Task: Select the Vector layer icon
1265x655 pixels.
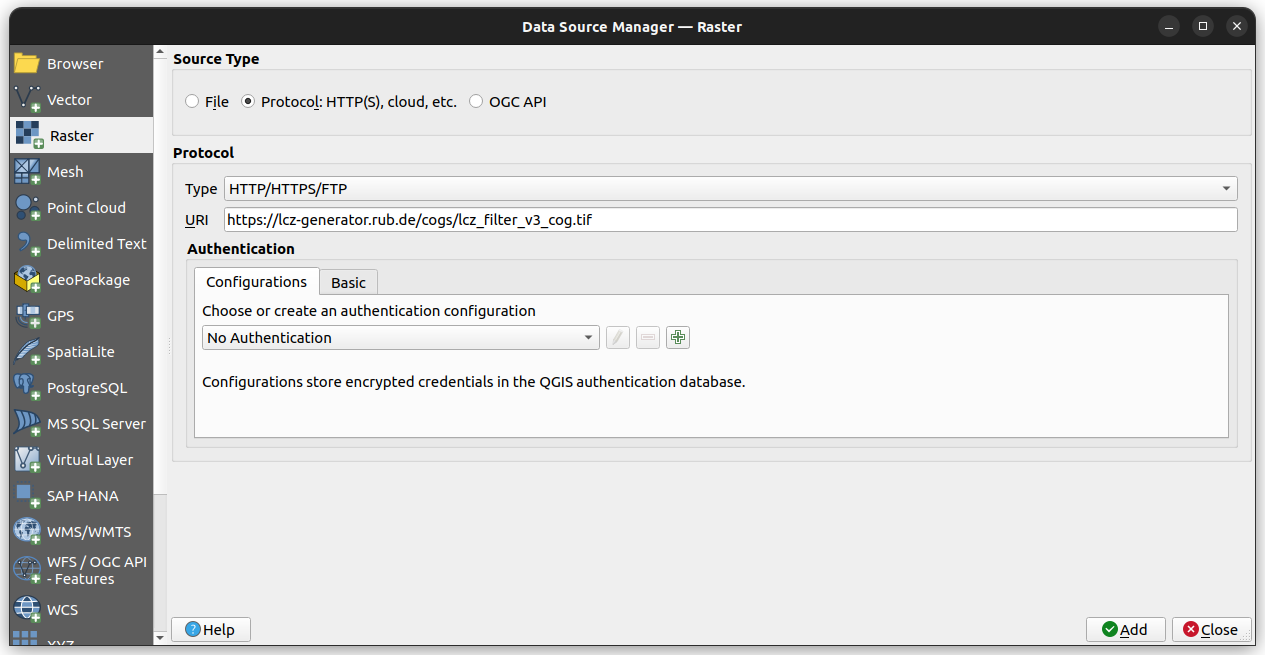Action: pos(27,100)
